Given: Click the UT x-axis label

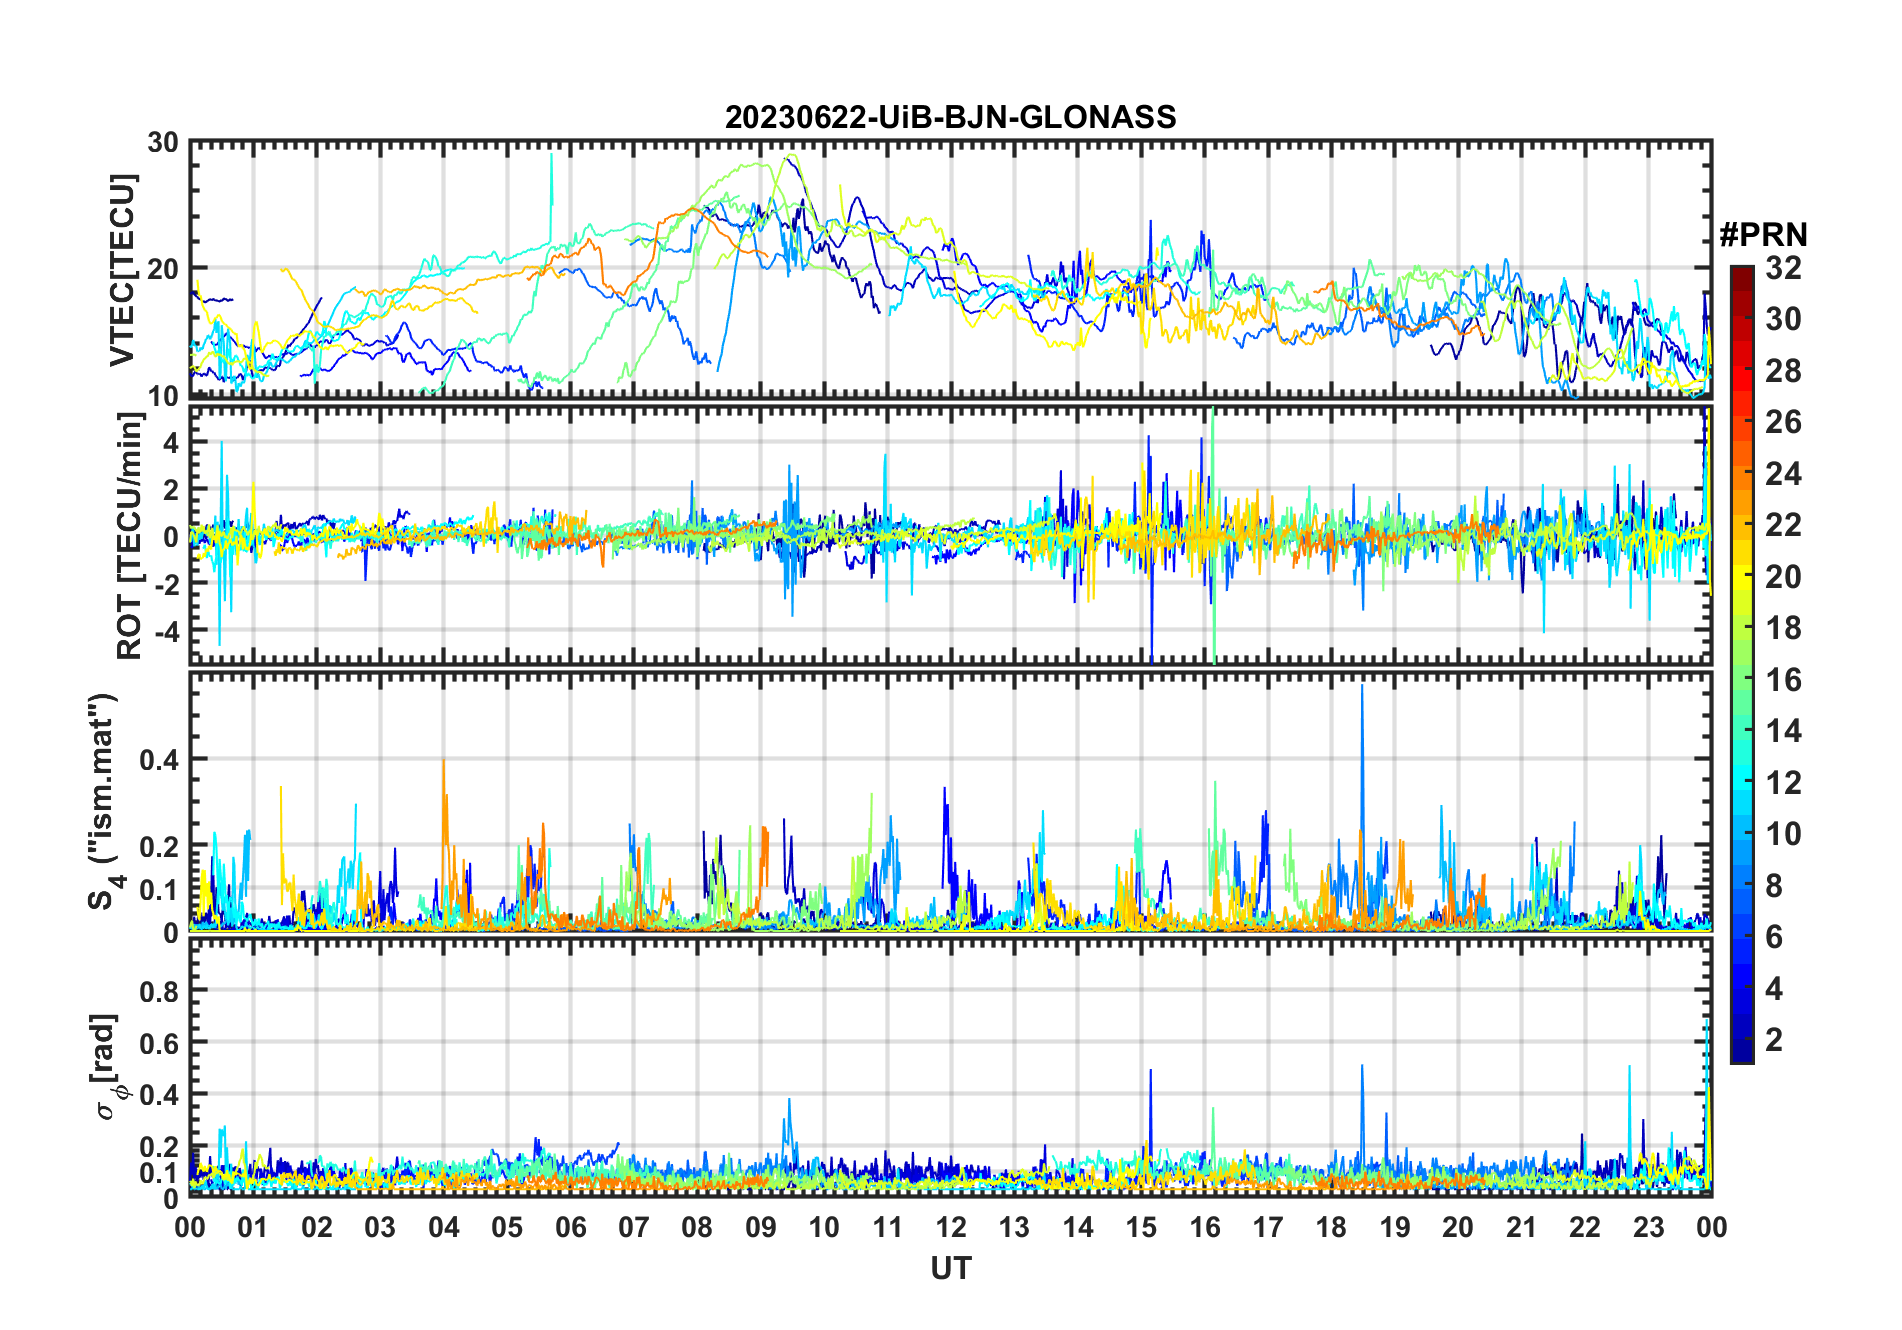Looking at the screenshot, I should pyautogui.click(x=950, y=1268).
